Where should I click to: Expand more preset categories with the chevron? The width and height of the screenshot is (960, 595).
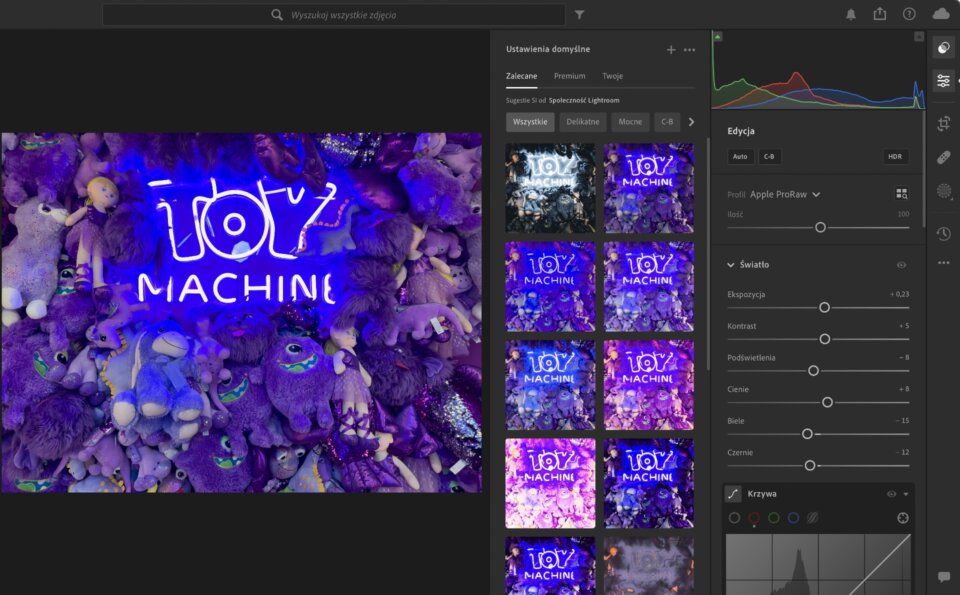691,121
